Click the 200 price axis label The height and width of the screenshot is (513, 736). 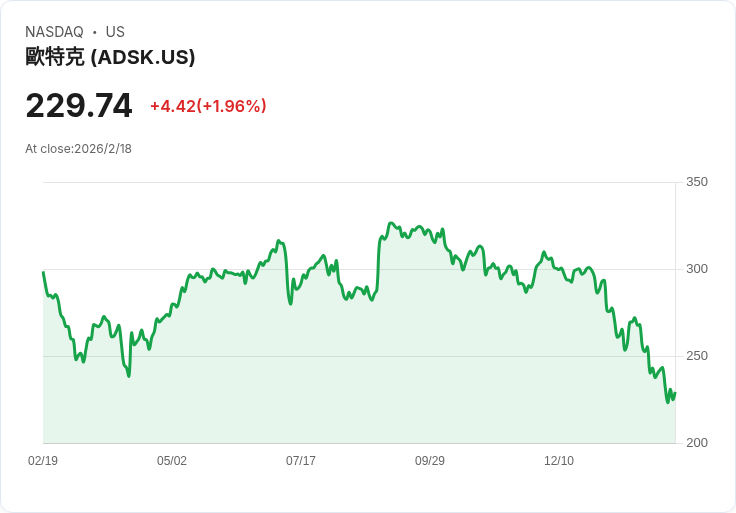697,443
